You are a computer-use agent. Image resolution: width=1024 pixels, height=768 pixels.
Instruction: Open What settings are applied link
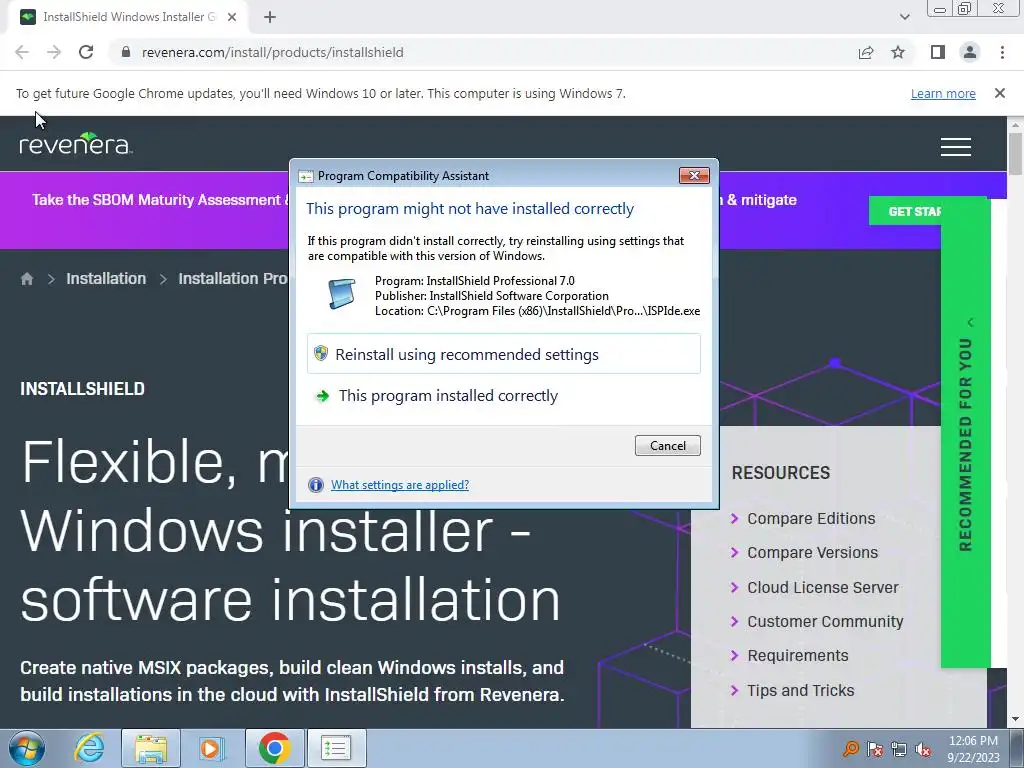(x=400, y=485)
